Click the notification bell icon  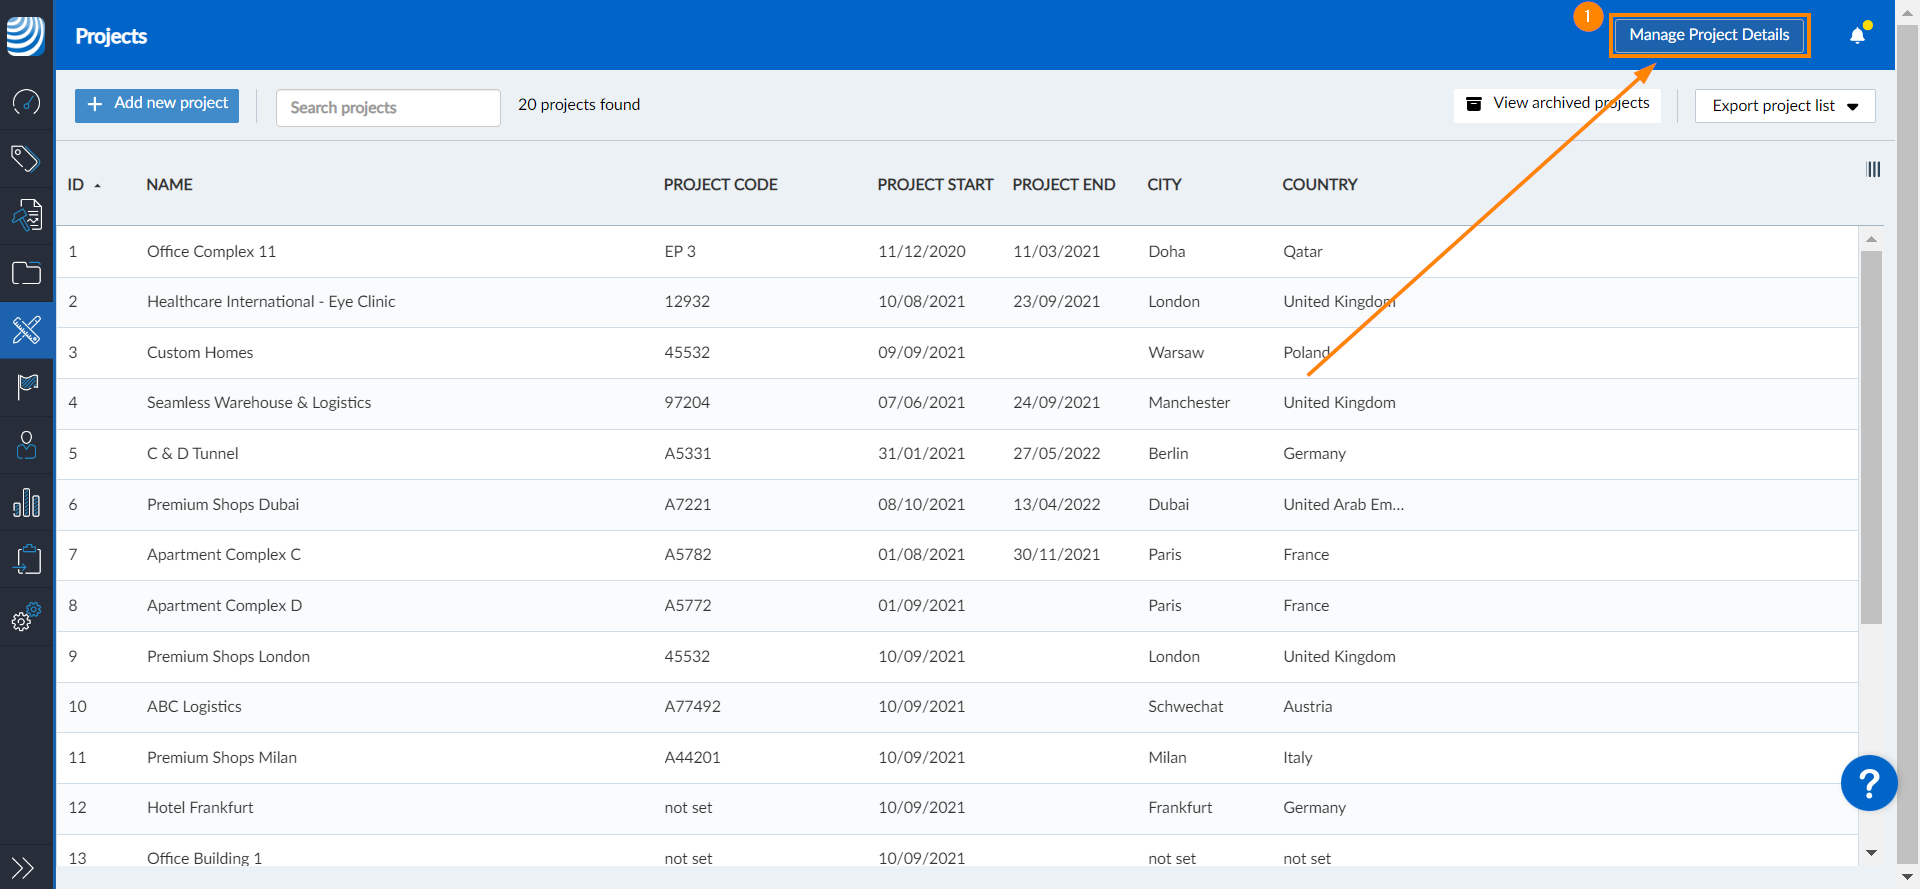(x=1857, y=36)
